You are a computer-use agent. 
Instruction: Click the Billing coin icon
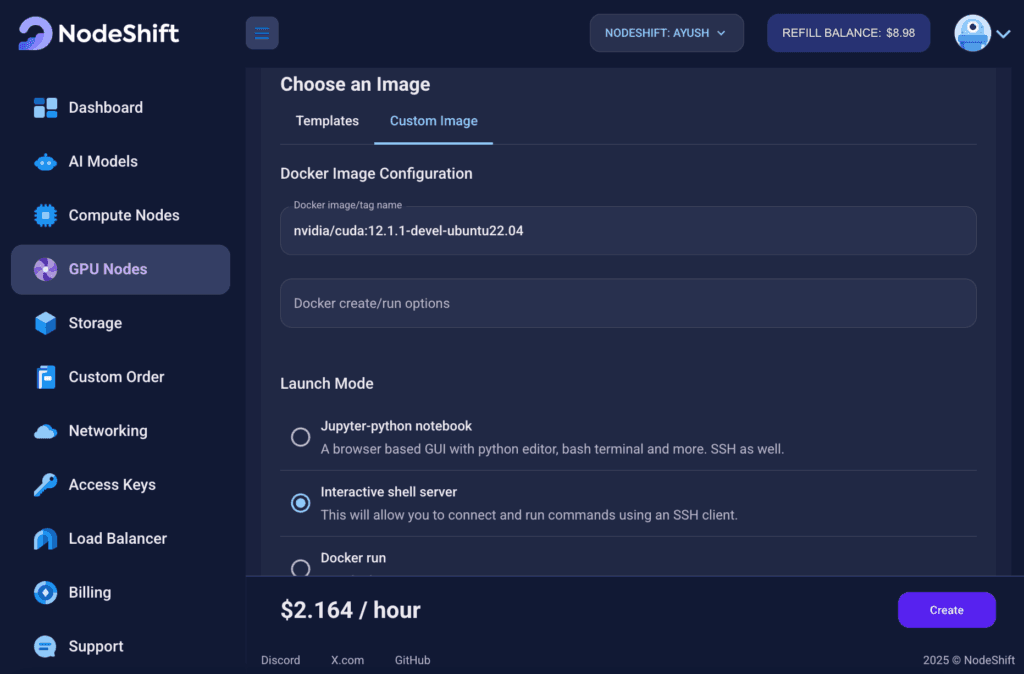45,592
